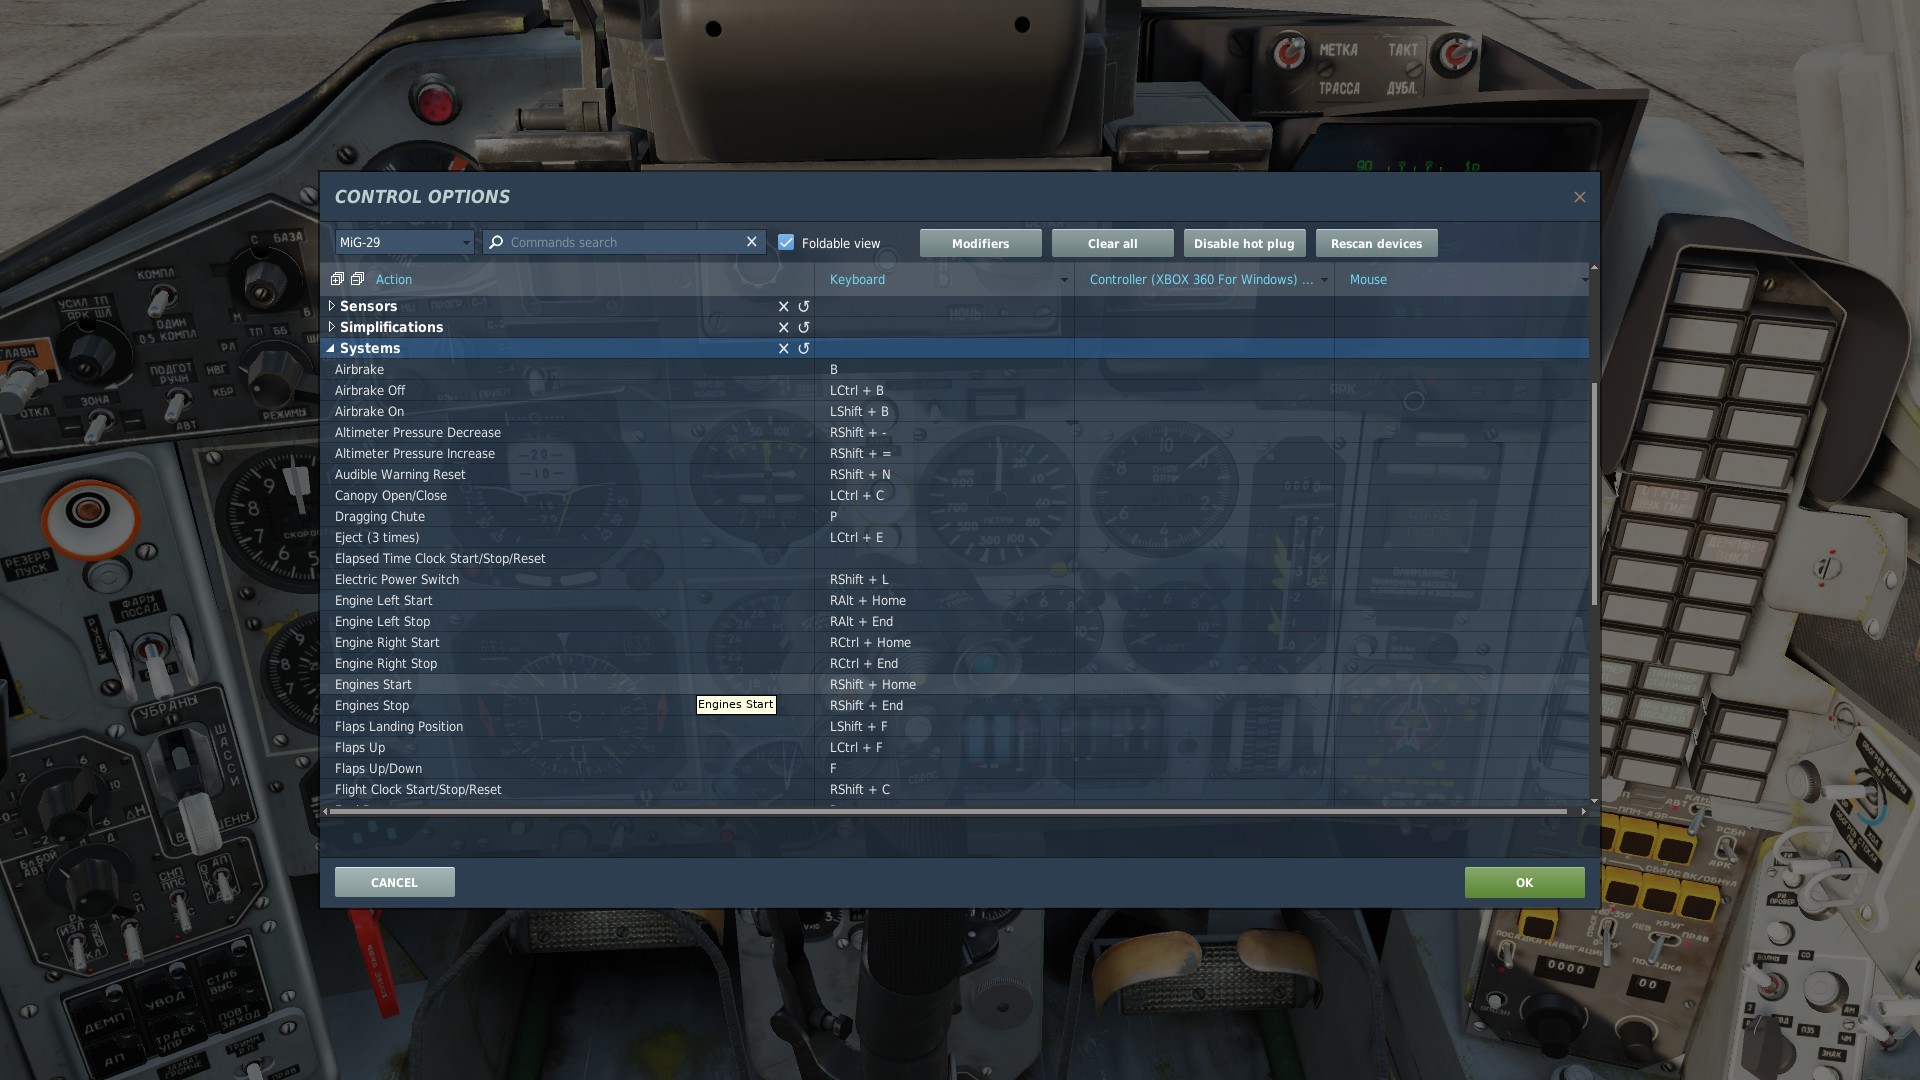Expand the Sensors category
The width and height of the screenshot is (1920, 1080).
point(331,306)
